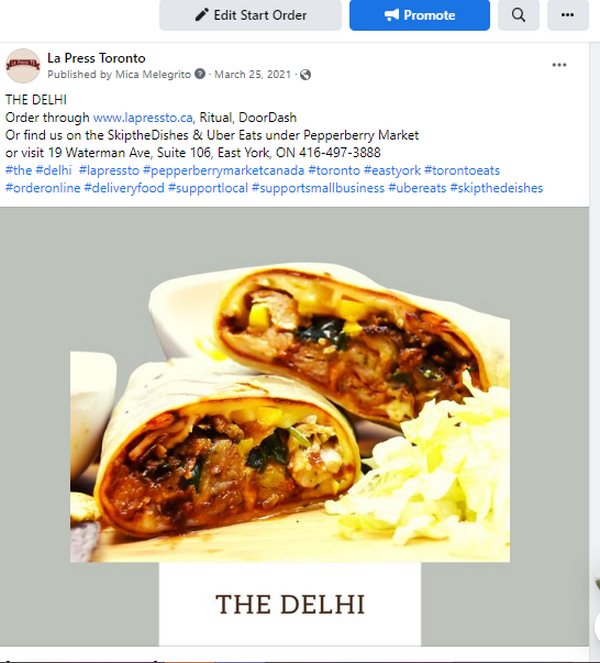The height and width of the screenshot is (663, 600).
Task: Click the pencil icon in Edit Start Order
Action: point(202,15)
